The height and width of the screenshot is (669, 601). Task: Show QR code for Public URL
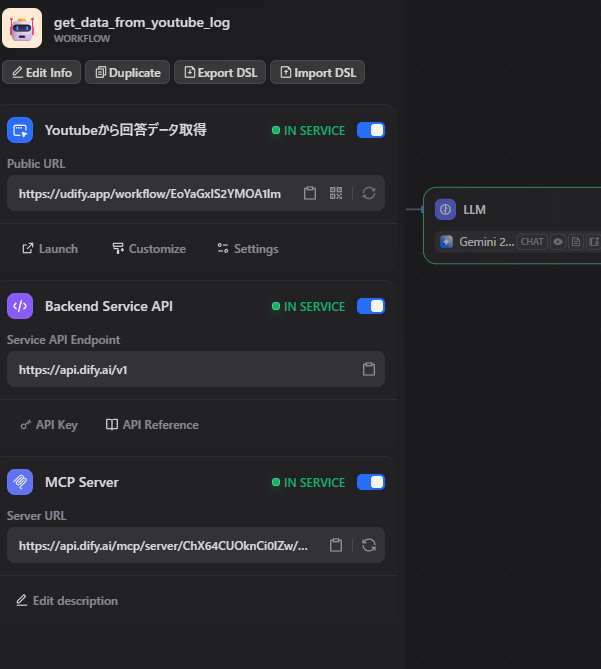point(336,193)
